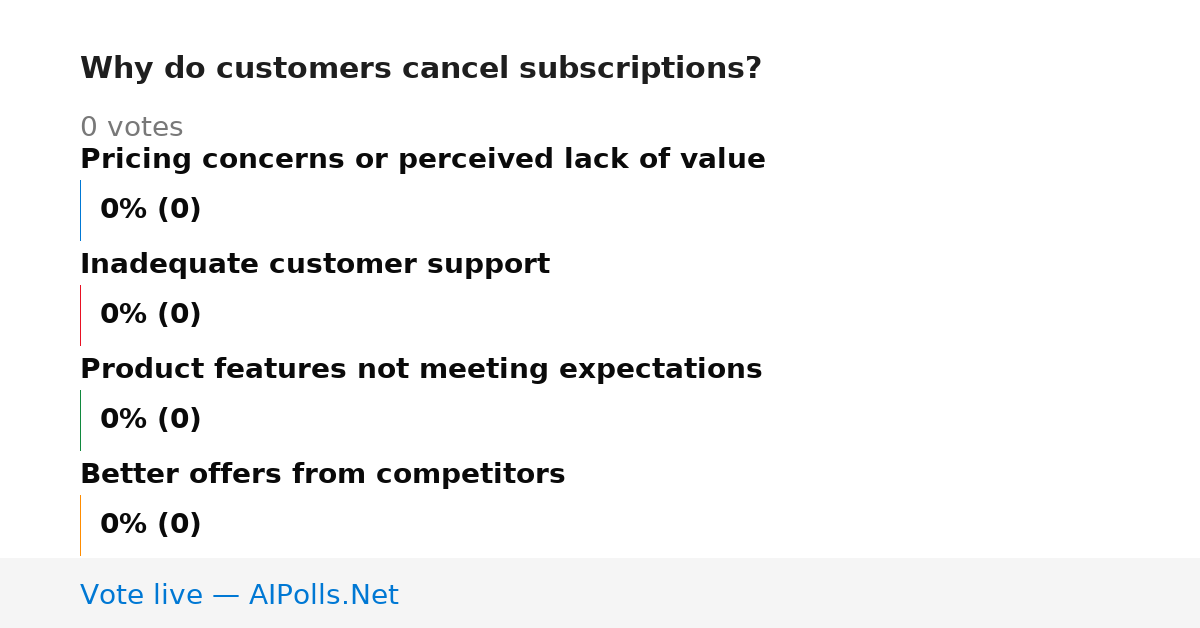Click 0% (0) result under Better offers option

point(150,525)
